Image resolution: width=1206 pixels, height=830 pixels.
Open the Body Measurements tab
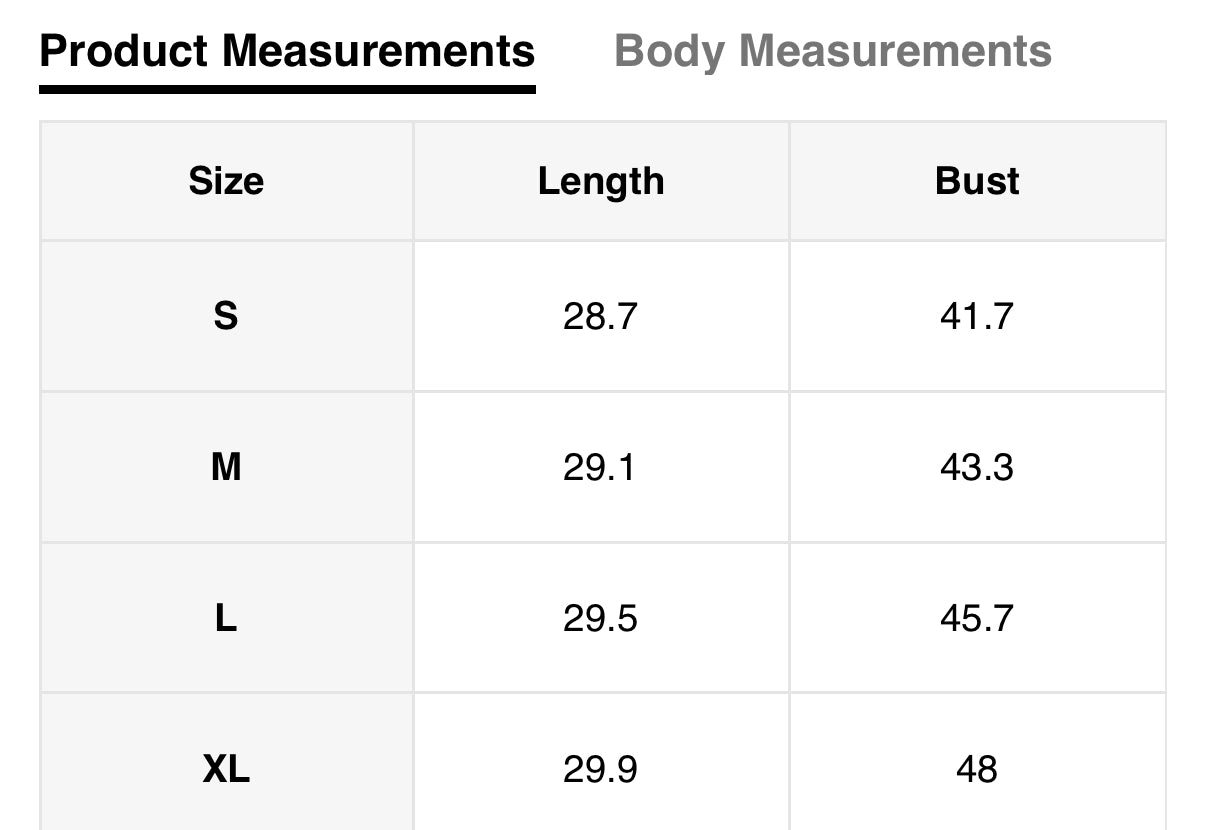[x=832, y=50]
